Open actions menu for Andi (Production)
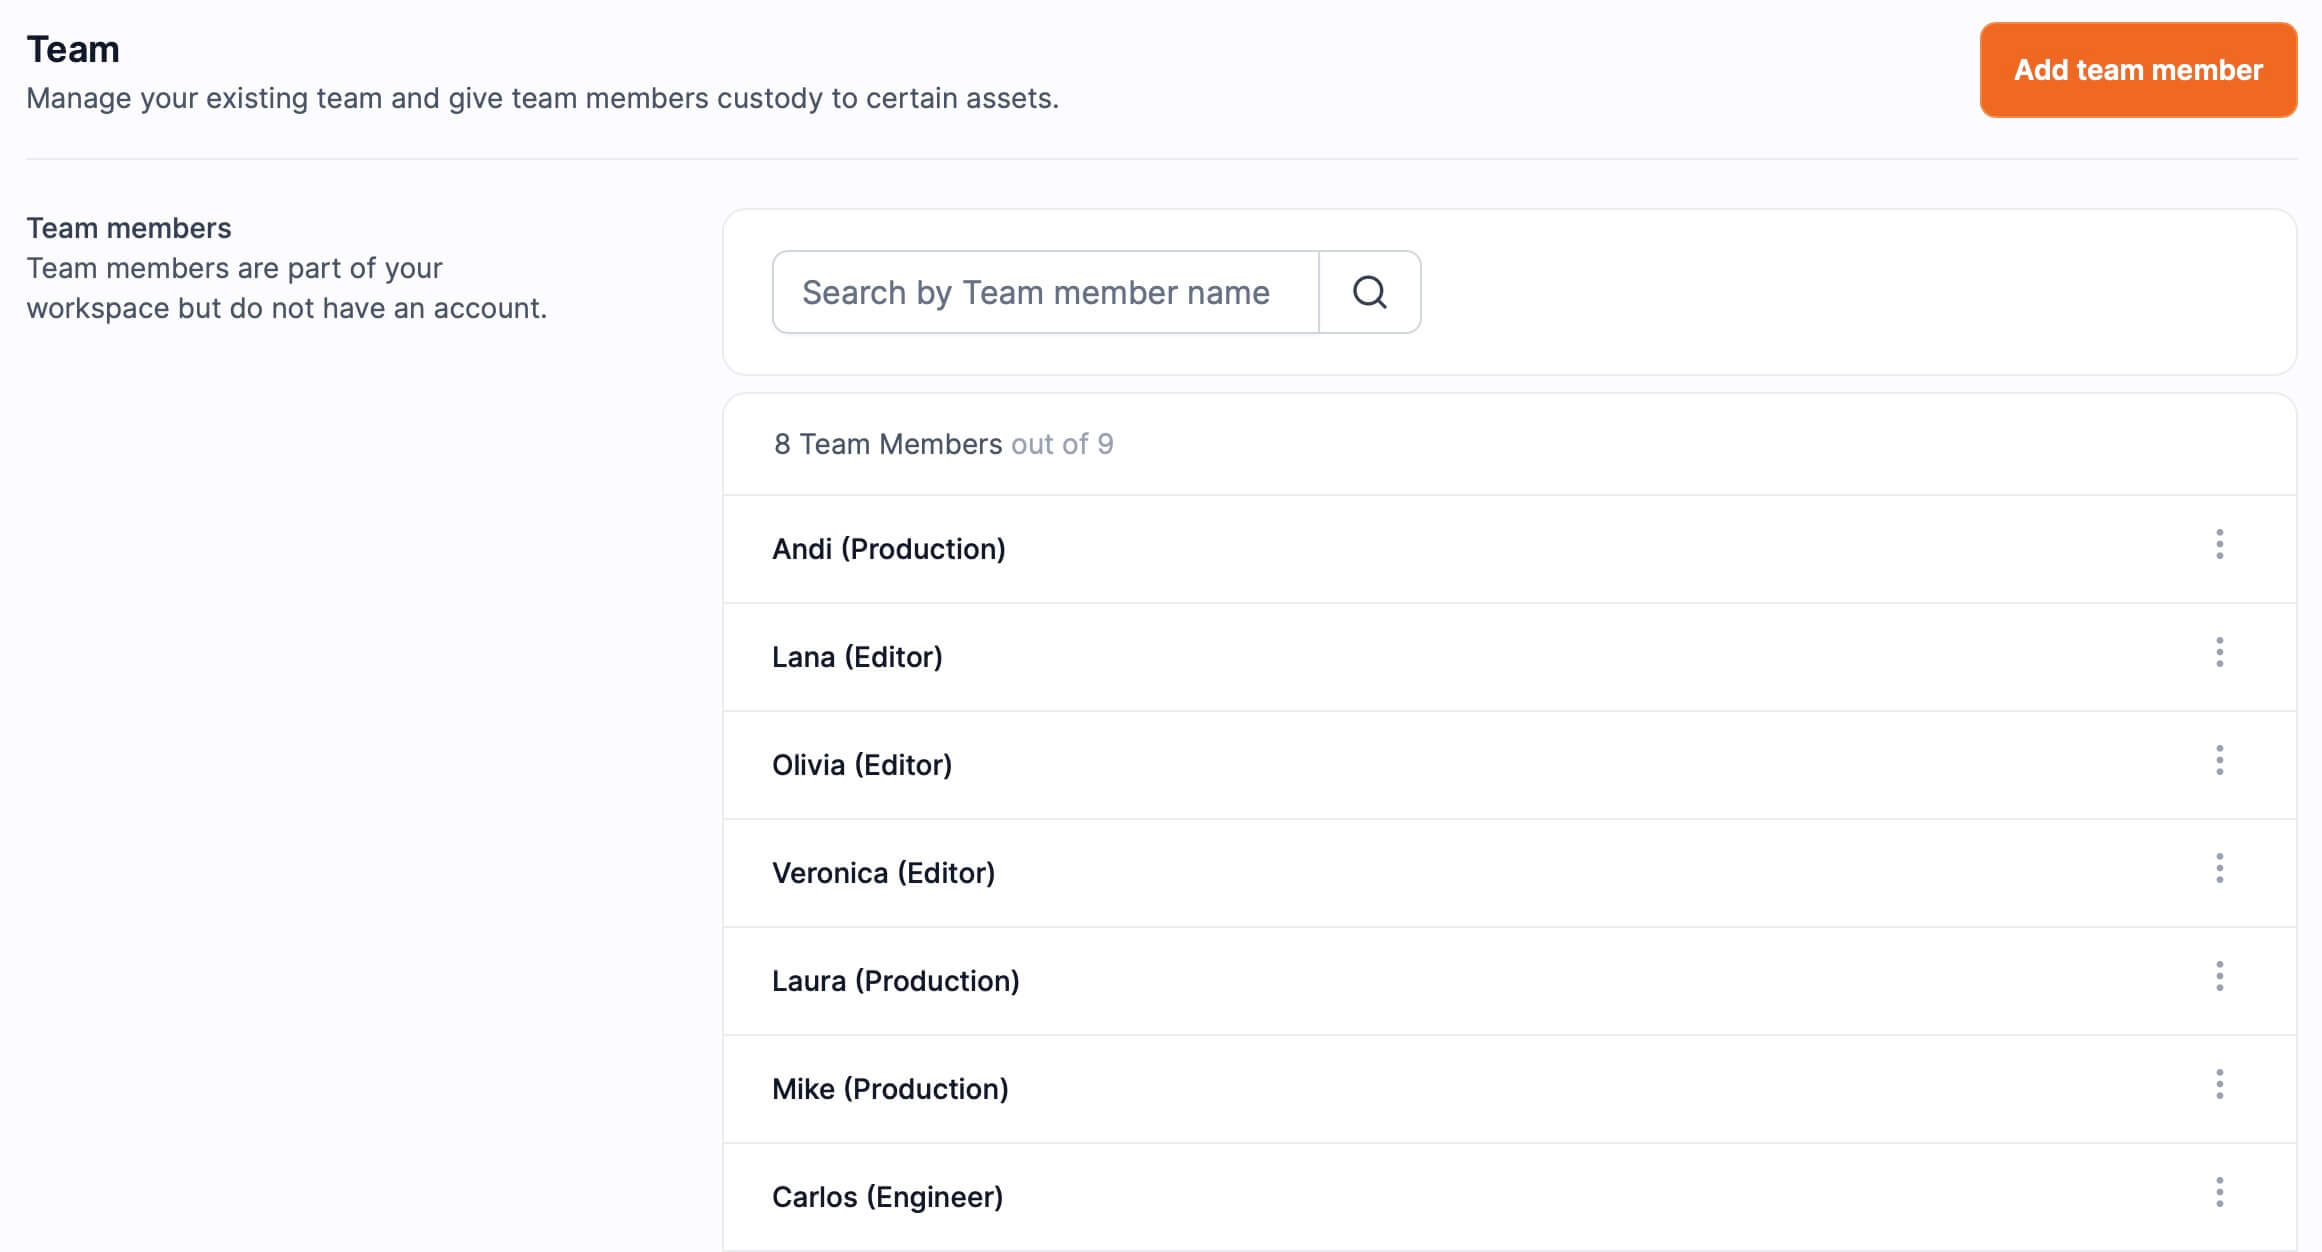 click(x=2219, y=545)
